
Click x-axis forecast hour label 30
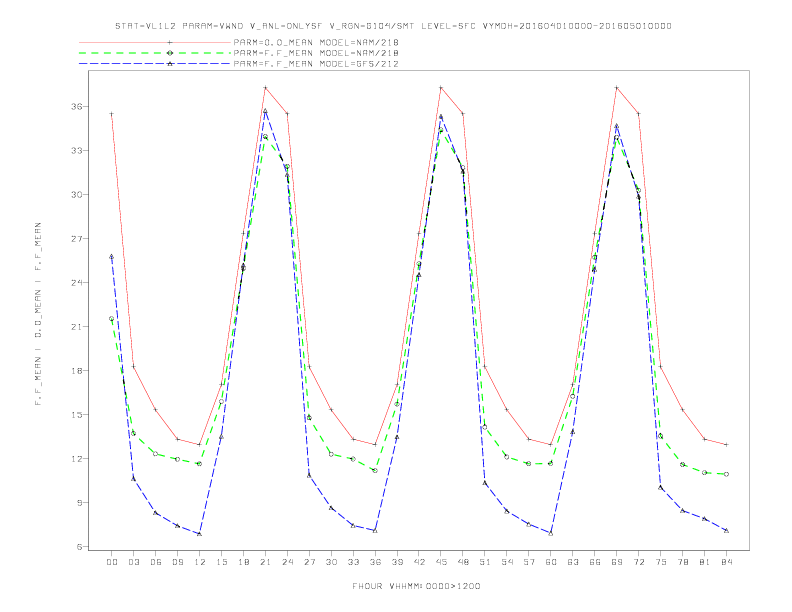(331, 562)
